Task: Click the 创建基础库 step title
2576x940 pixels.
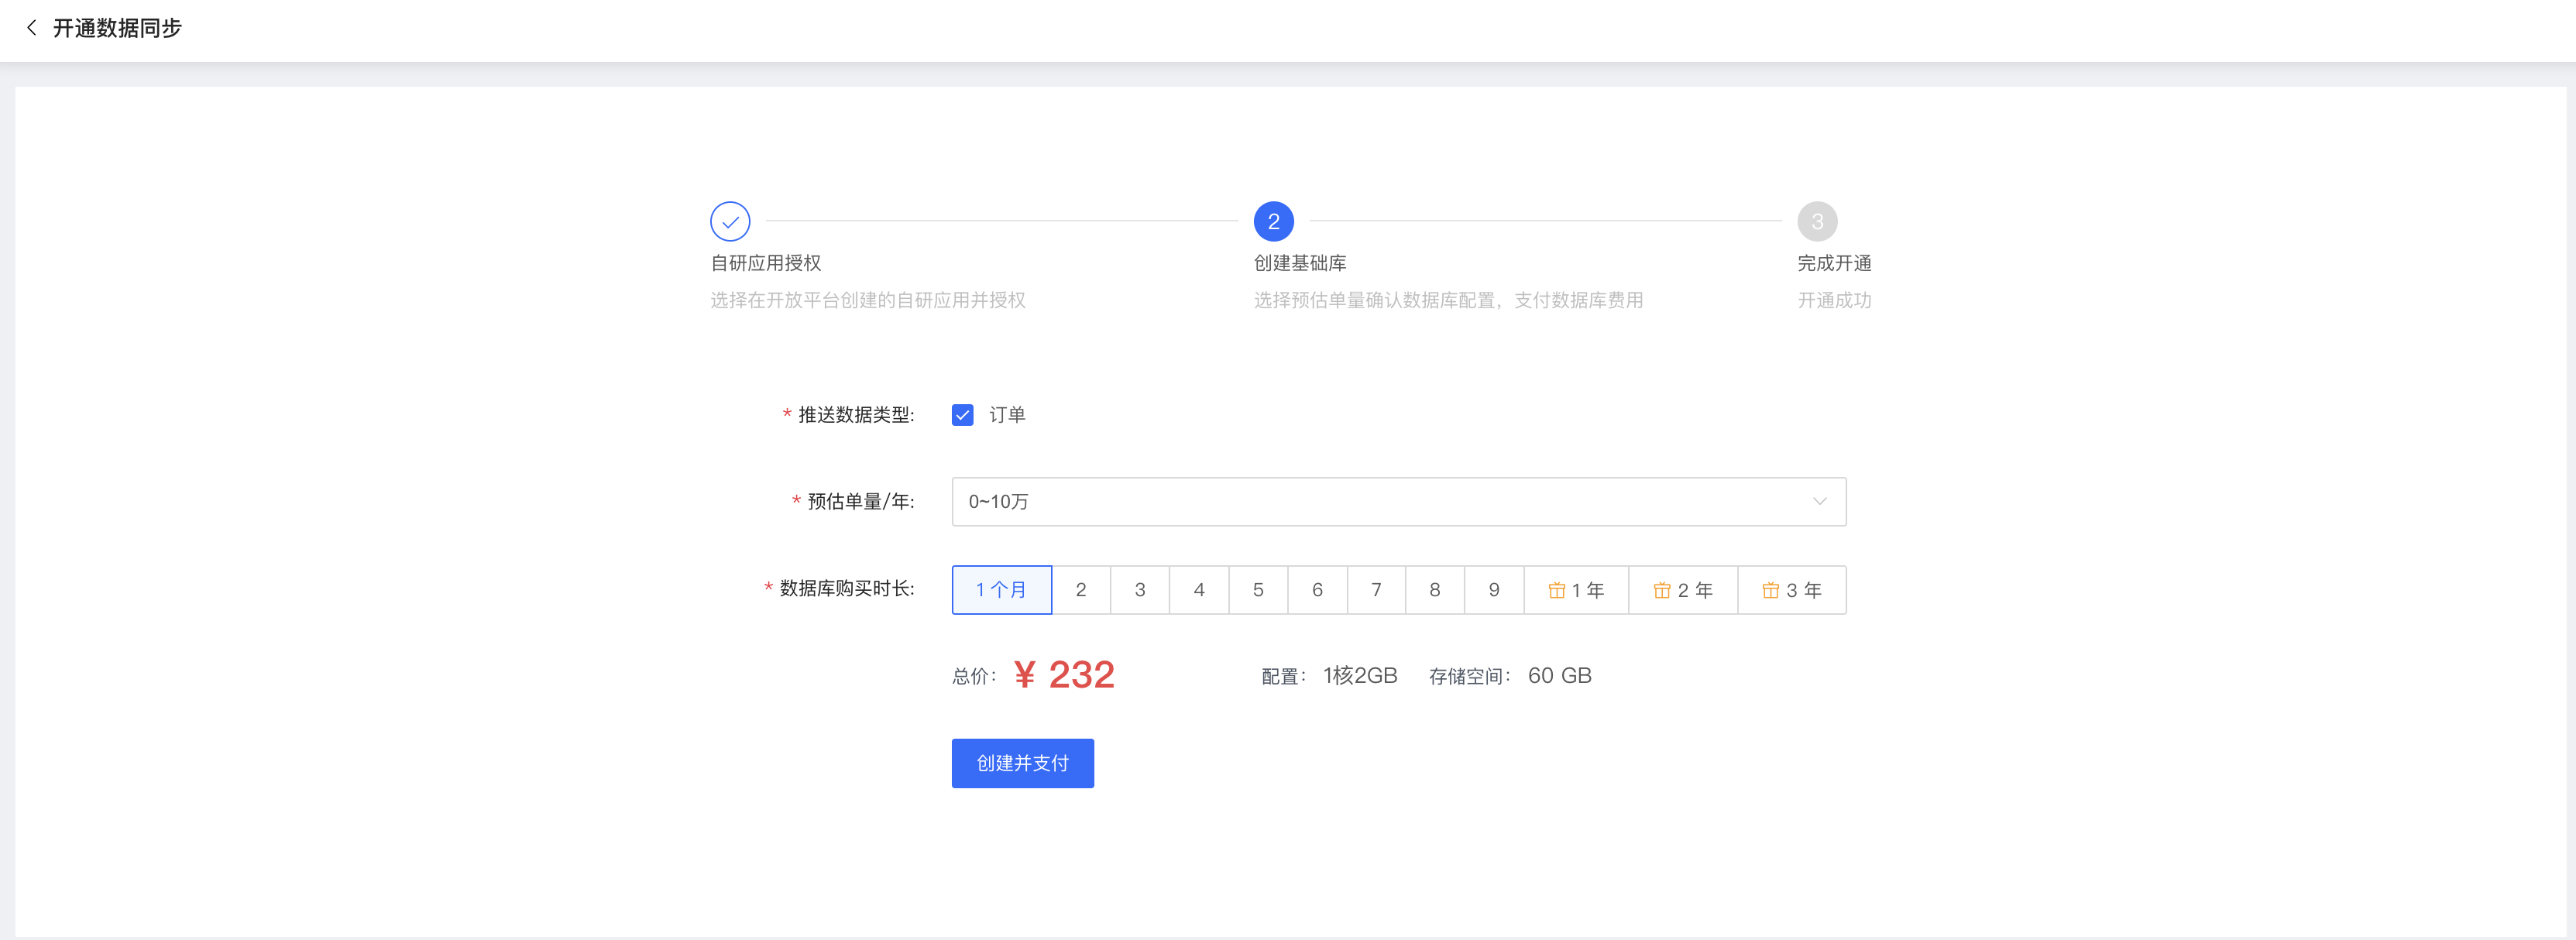Action: pyautogui.click(x=1300, y=263)
